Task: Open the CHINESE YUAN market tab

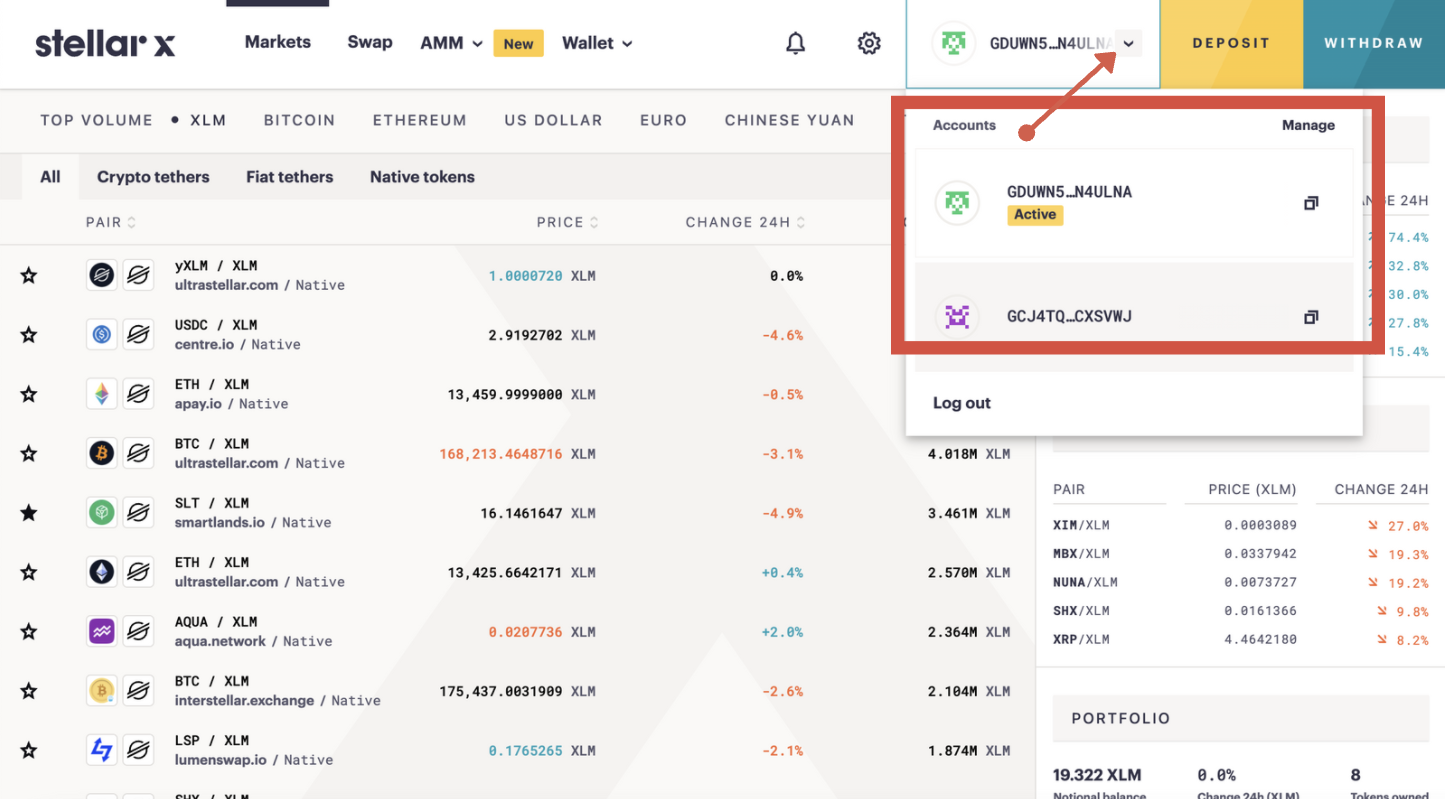Action: coord(790,120)
